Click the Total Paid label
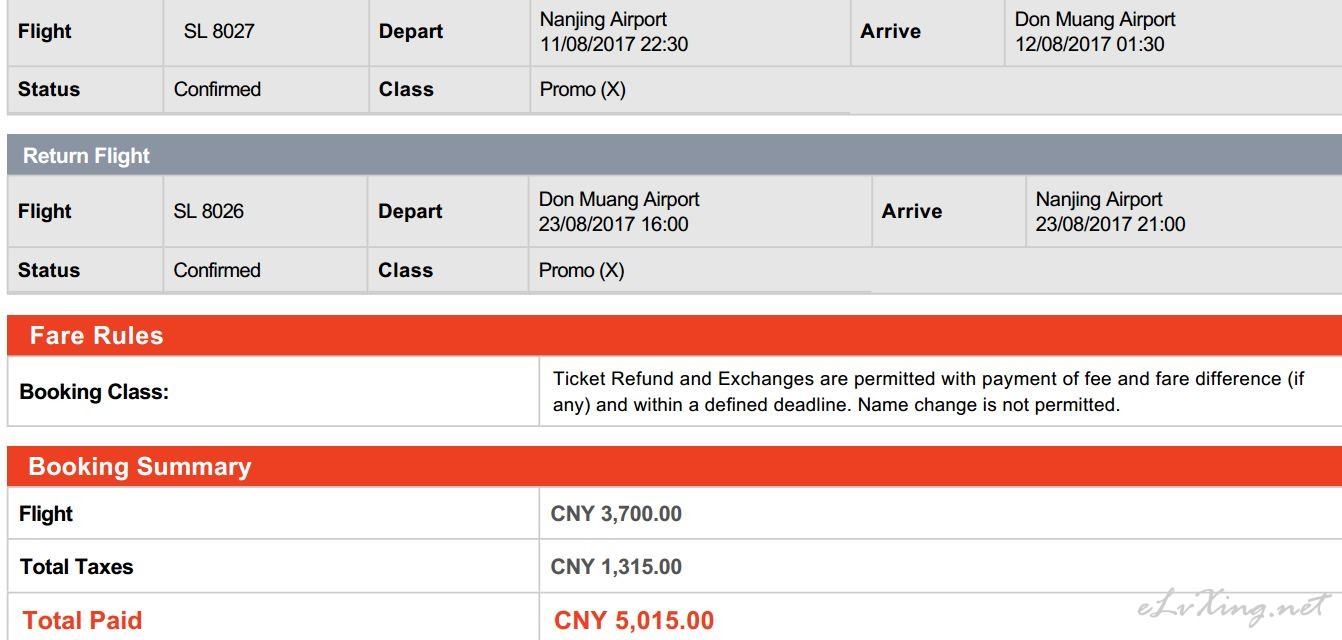 [x=82, y=620]
